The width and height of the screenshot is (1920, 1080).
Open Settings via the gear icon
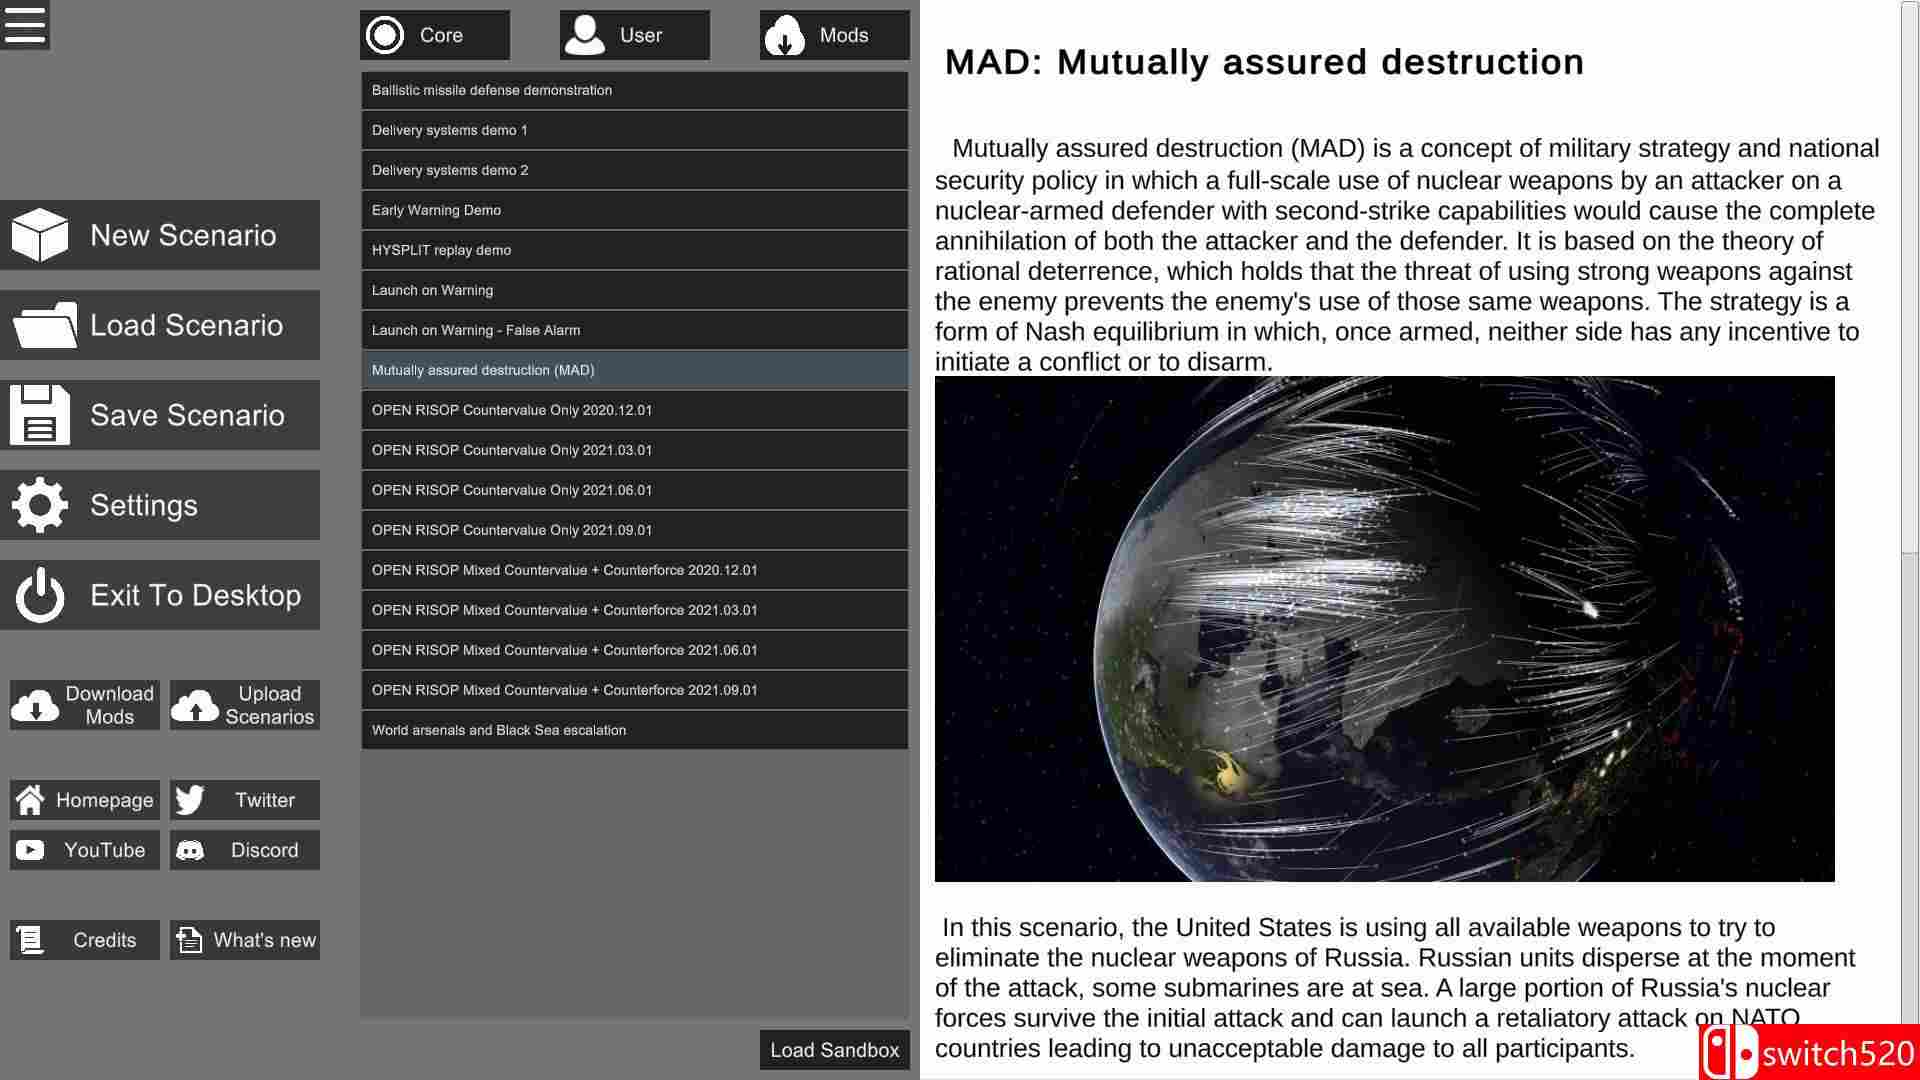point(40,505)
